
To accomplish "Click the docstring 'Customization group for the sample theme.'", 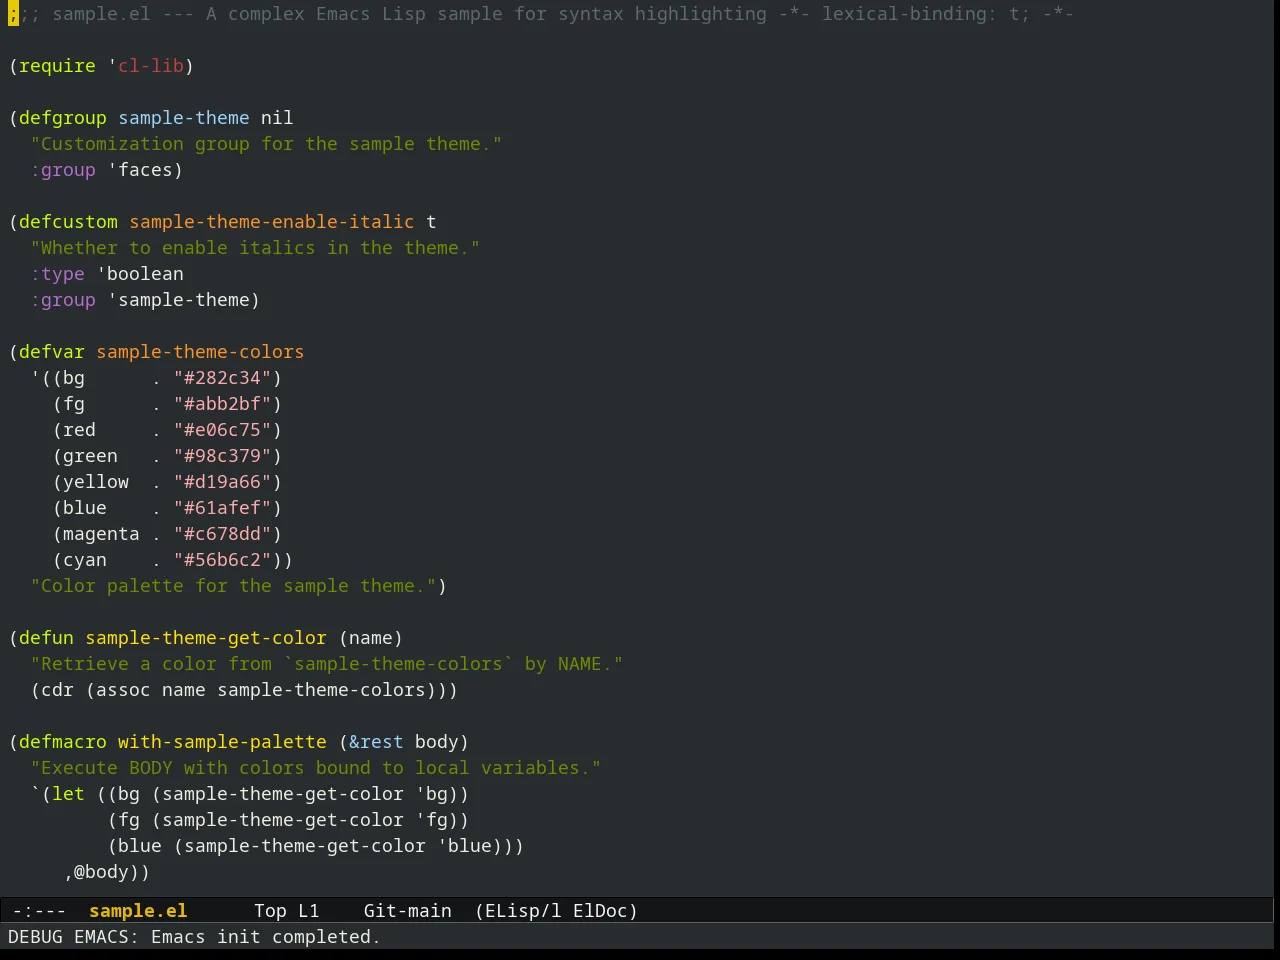I will (266, 144).
